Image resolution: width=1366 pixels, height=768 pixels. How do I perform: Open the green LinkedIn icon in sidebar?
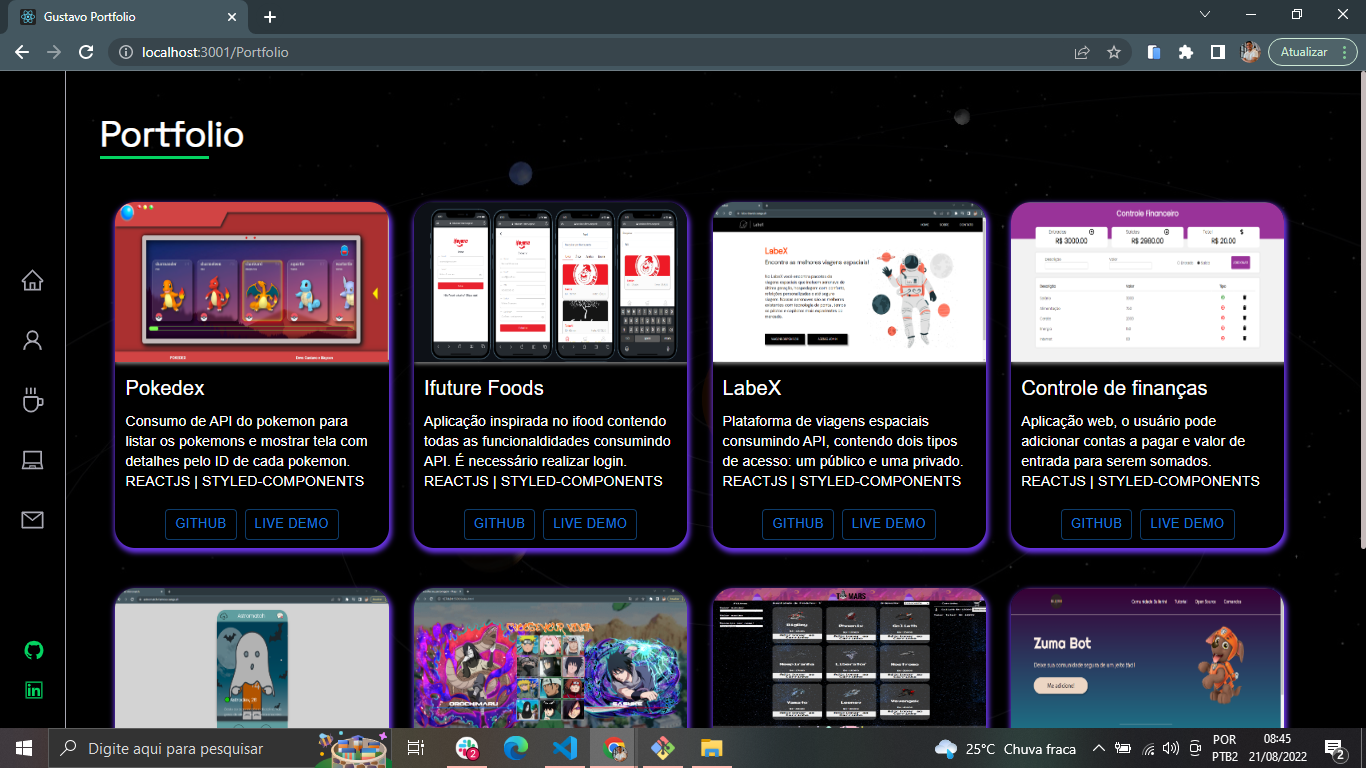tap(34, 690)
